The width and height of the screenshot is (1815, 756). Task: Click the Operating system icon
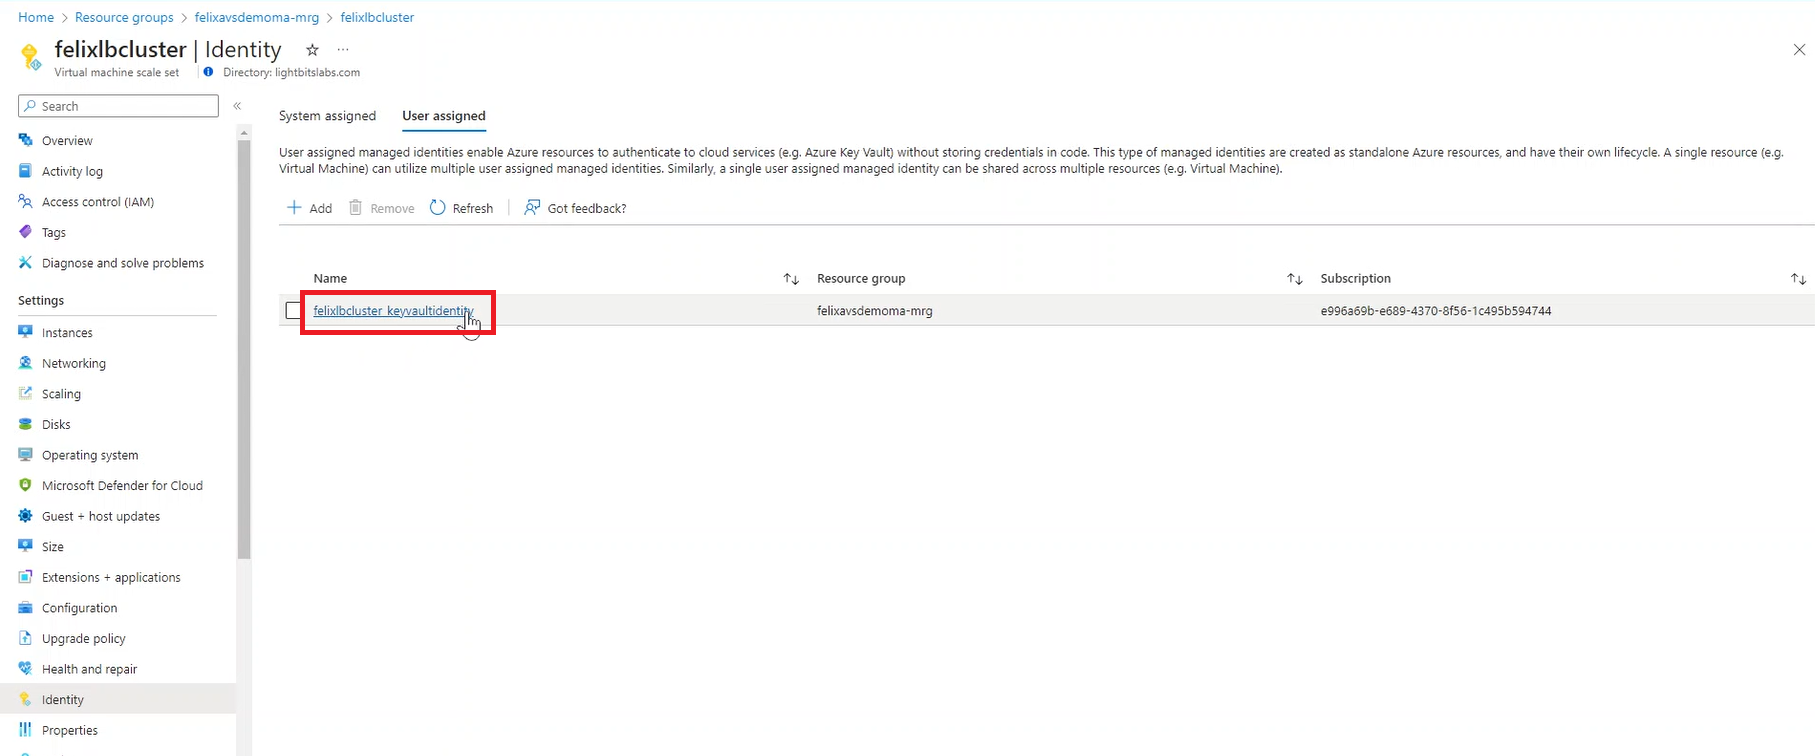tap(26, 455)
